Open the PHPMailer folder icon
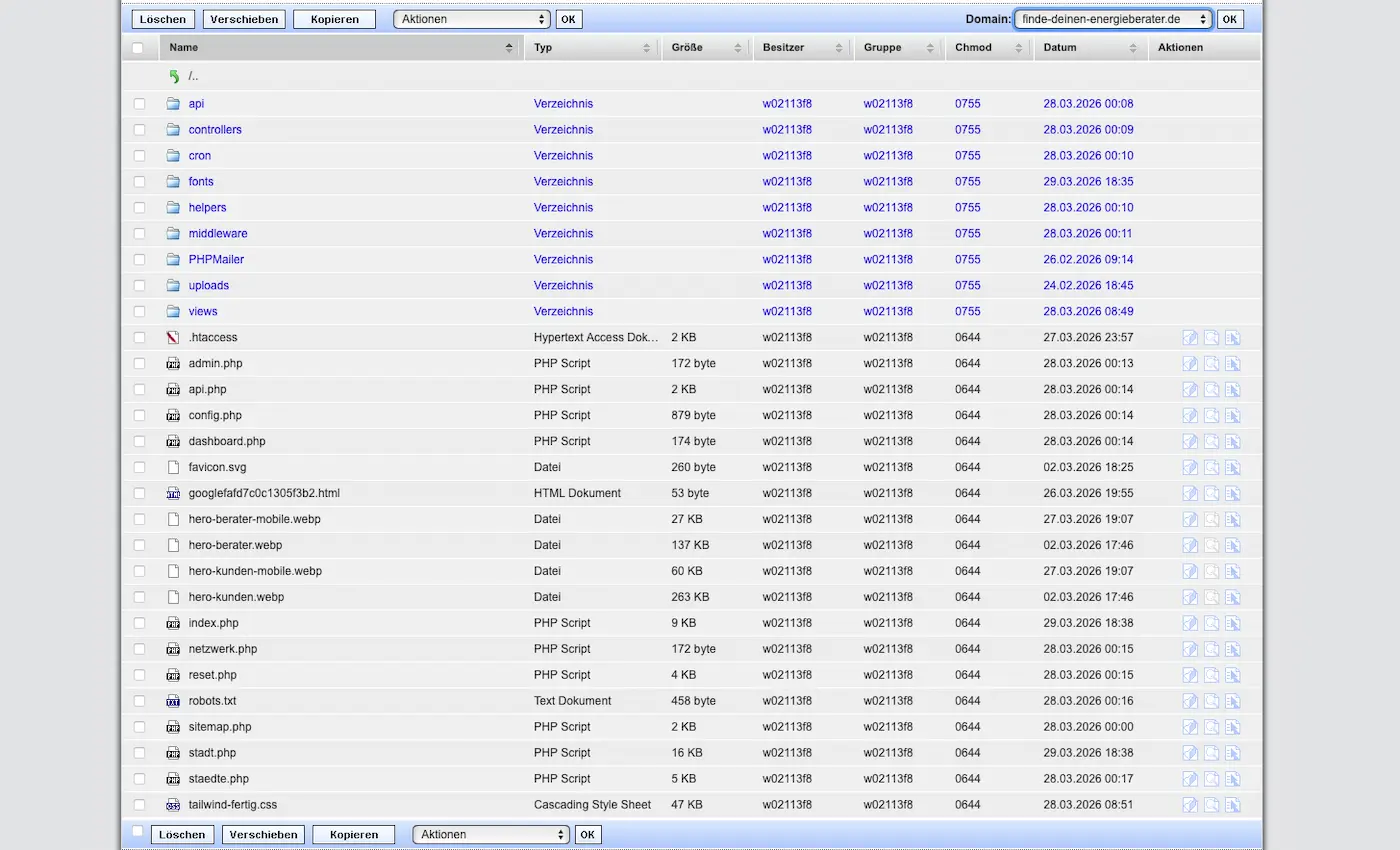The image size is (1400, 850). pyautogui.click(x=174, y=259)
